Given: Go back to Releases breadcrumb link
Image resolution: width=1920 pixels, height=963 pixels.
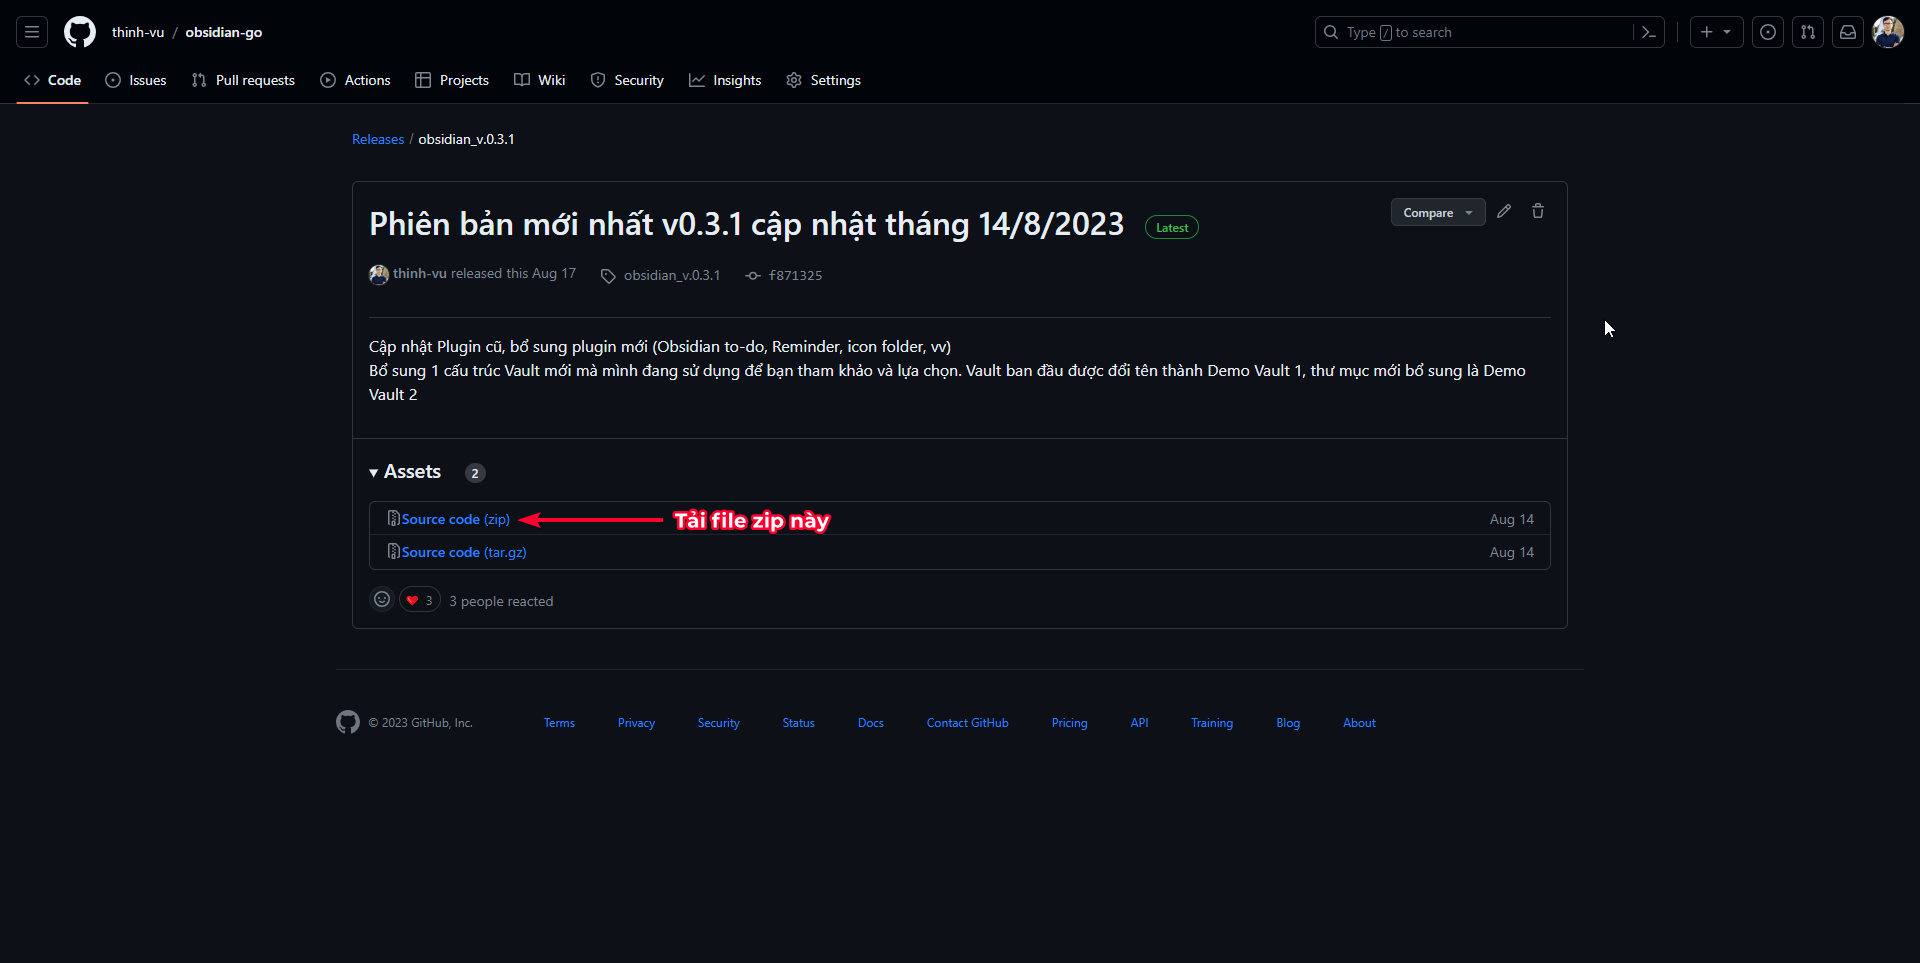Looking at the screenshot, I should click(378, 139).
